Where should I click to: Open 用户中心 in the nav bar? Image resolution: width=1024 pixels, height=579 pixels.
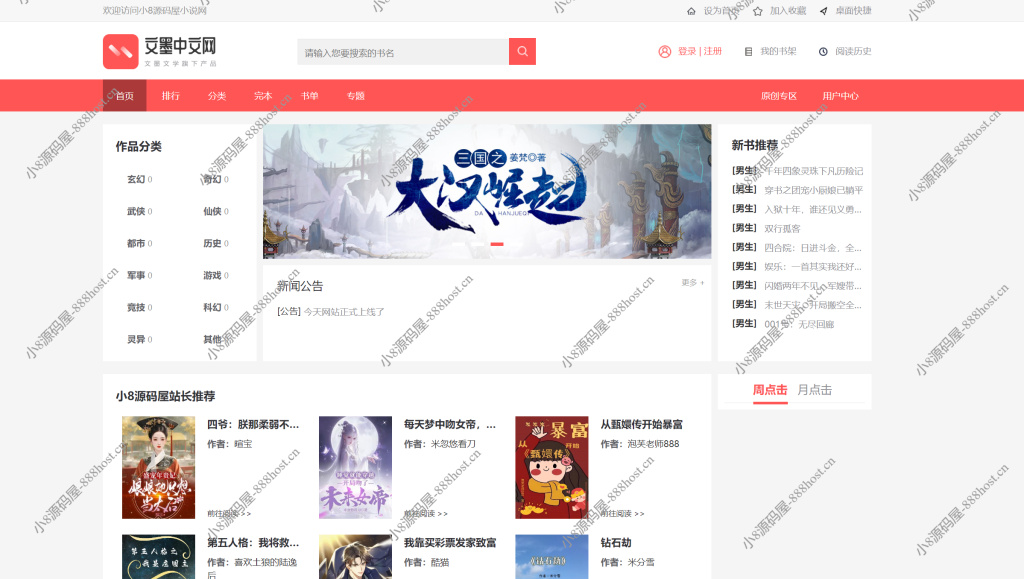coord(840,96)
